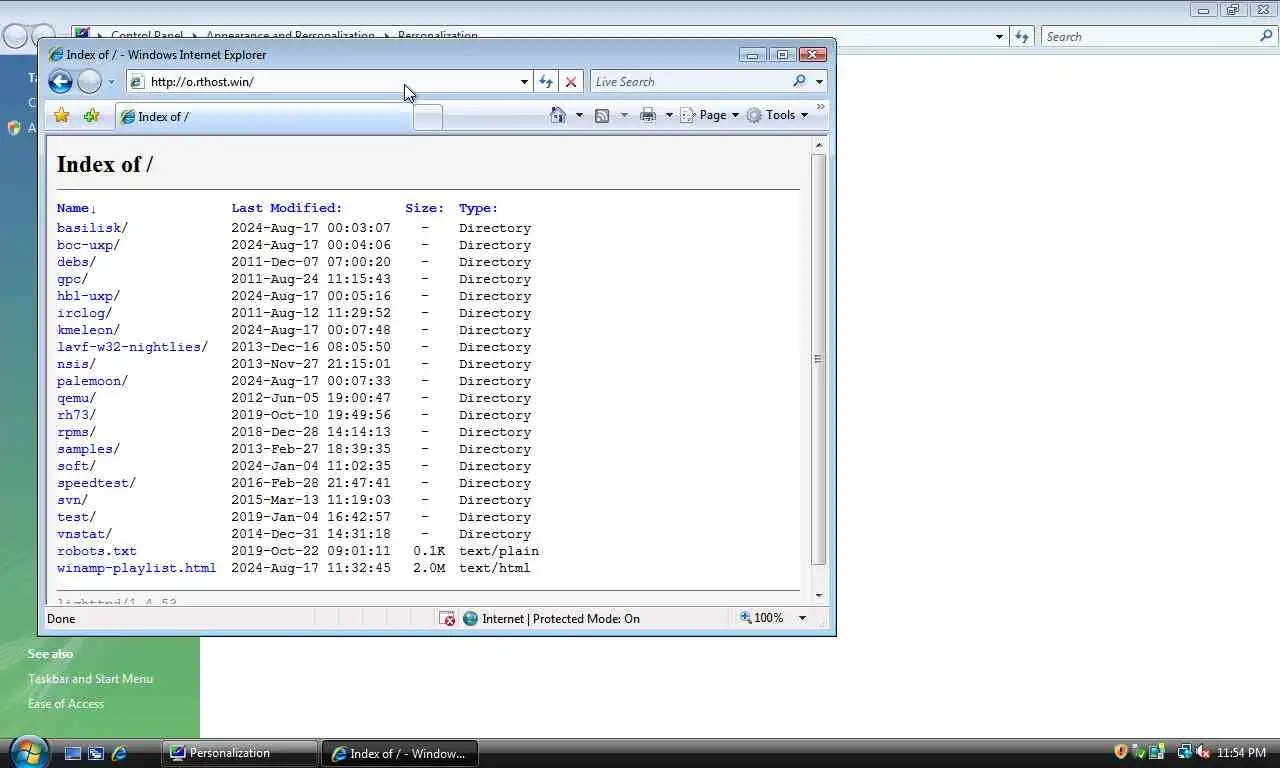Viewport: 1280px width, 768px height.
Task: Click the Print icon in command bar
Action: [x=648, y=115]
